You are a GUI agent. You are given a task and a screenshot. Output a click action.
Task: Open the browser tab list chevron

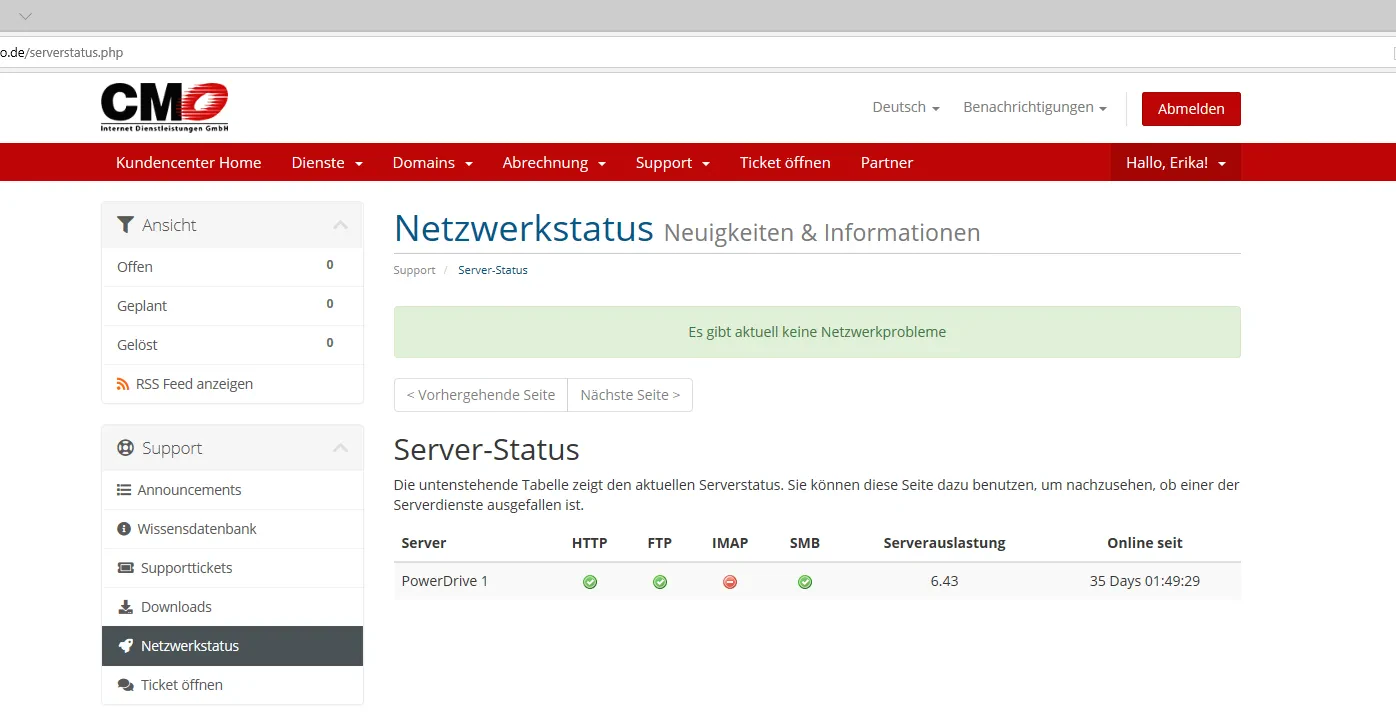[x=25, y=16]
